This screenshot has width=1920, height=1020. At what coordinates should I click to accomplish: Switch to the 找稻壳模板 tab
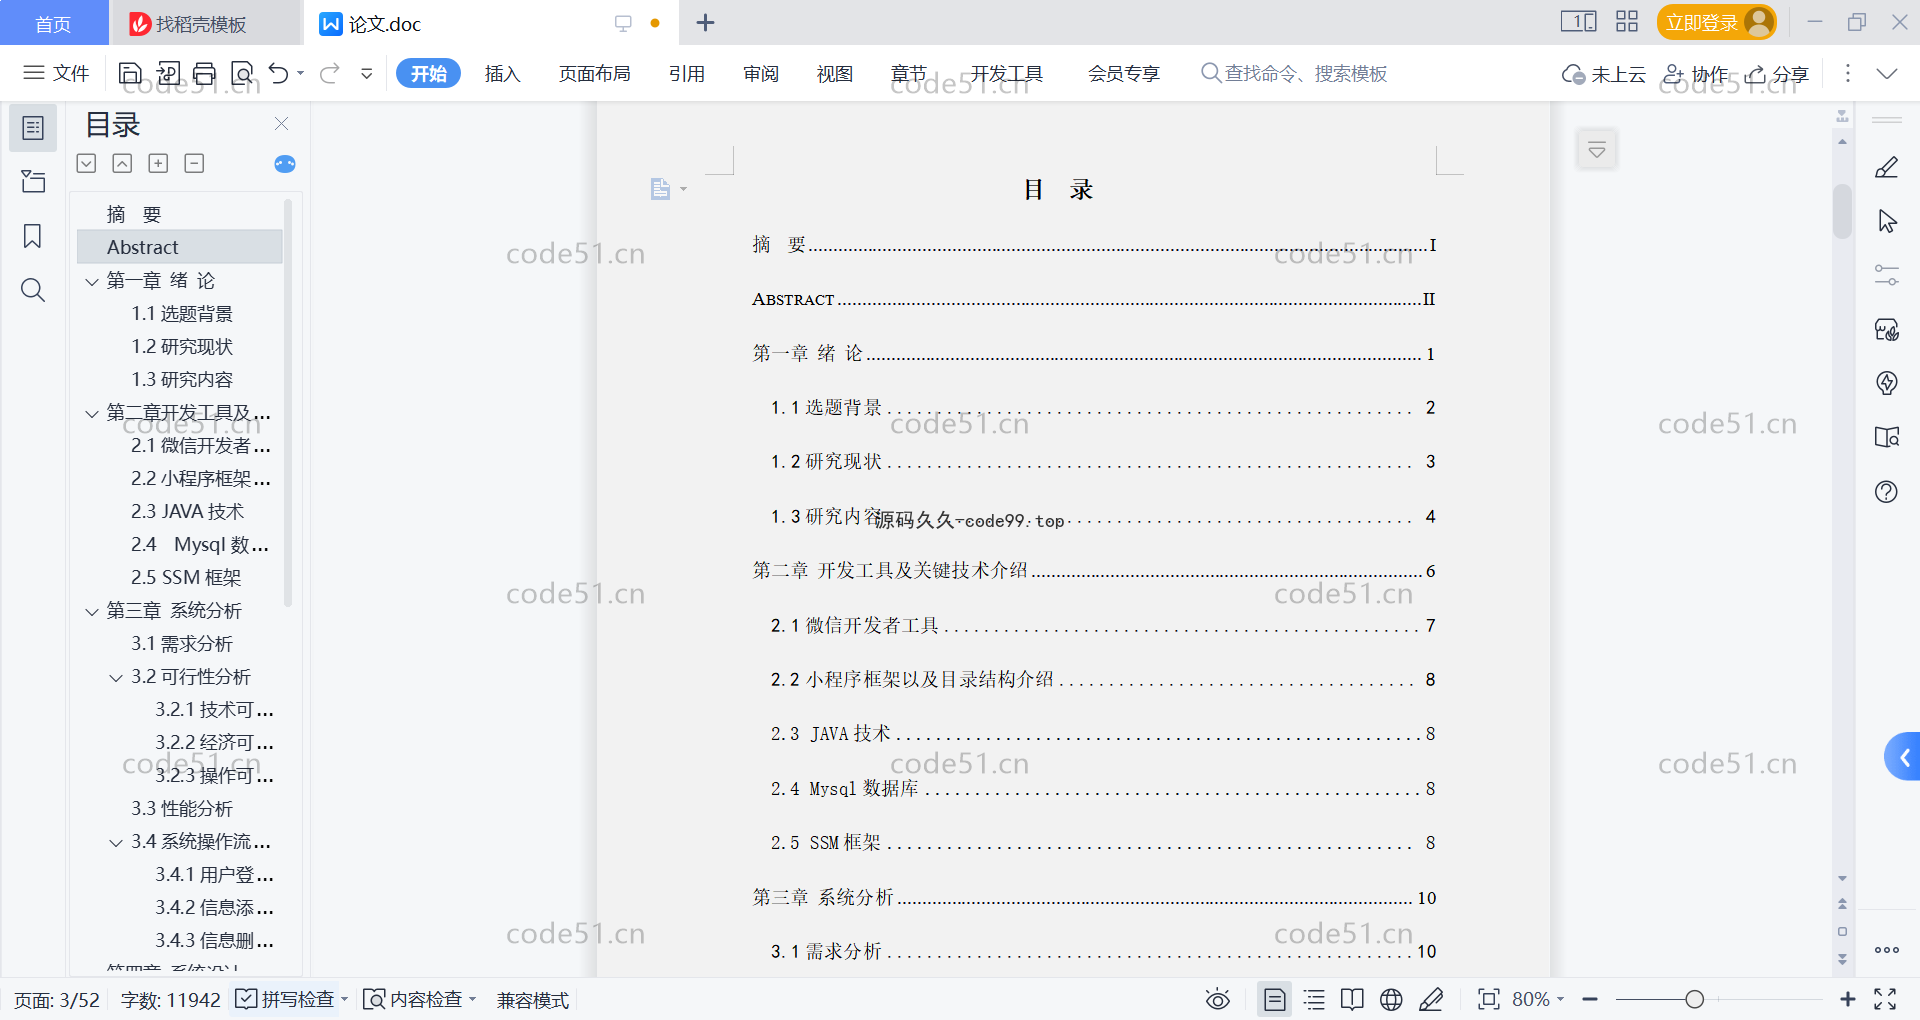205,23
